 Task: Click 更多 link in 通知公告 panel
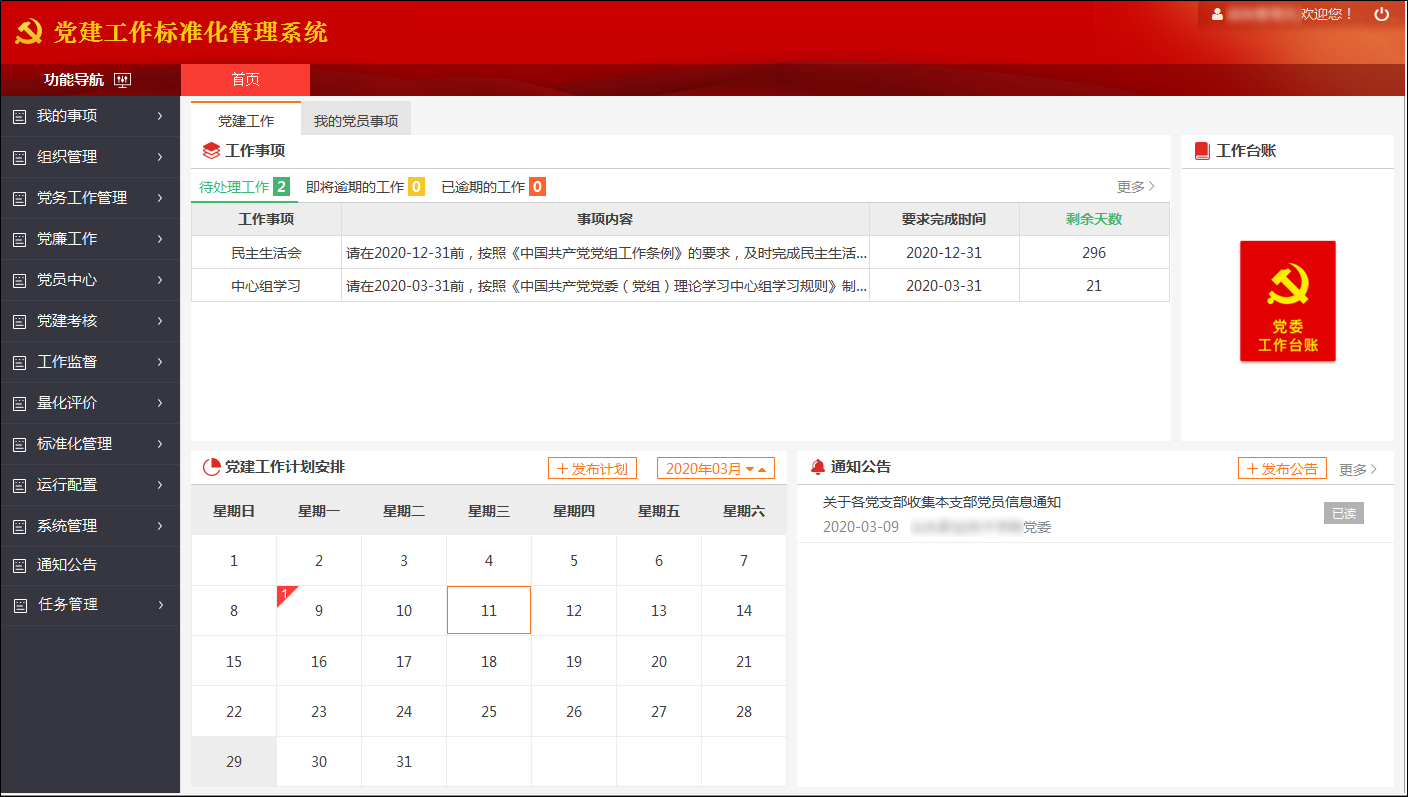pos(1358,469)
